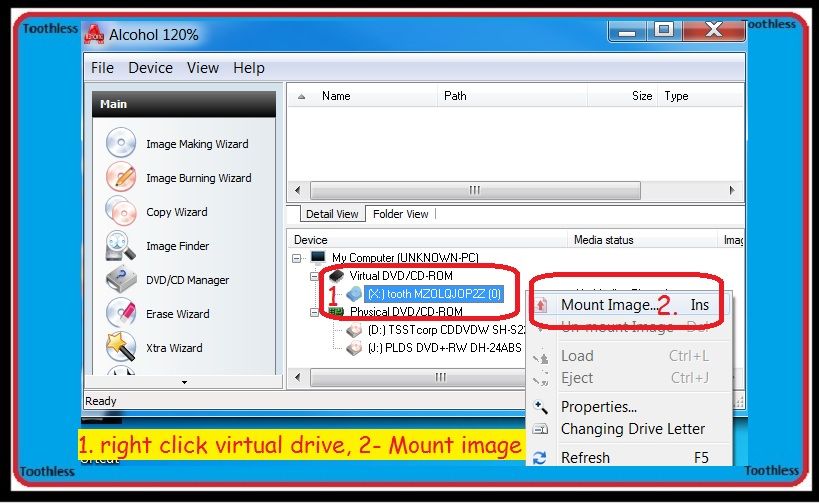Click the (J:) PLDS drive icon
The image size is (819, 504).
pyautogui.click(x=354, y=348)
